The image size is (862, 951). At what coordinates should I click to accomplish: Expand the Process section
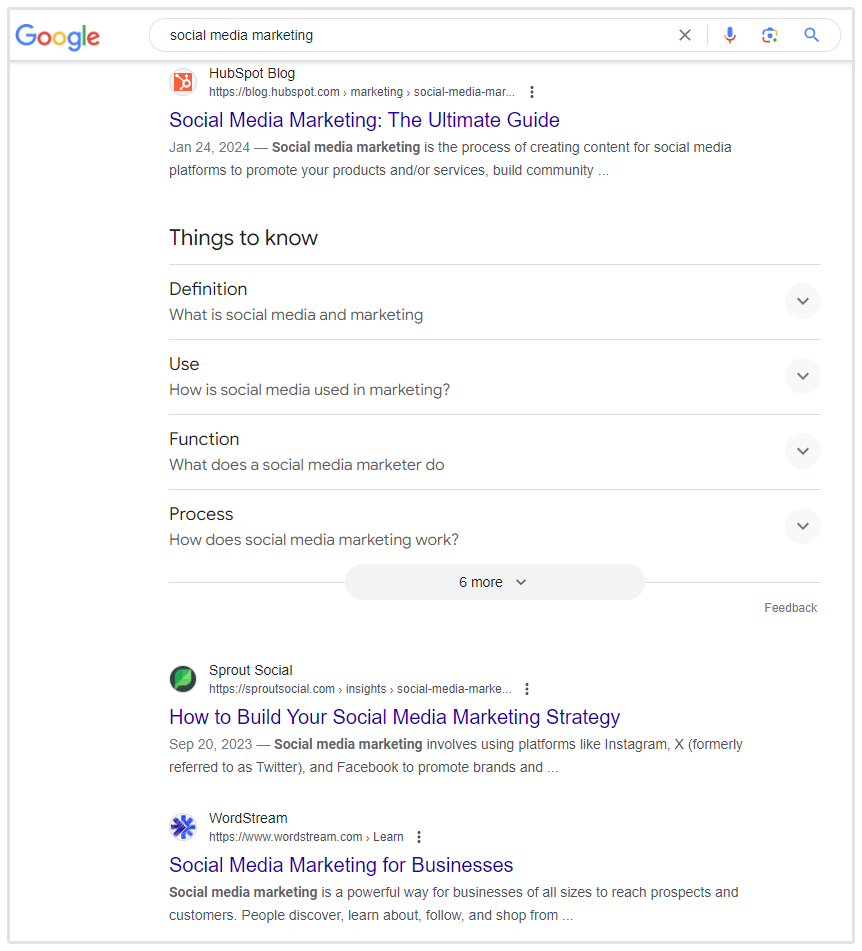click(x=802, y=526)
